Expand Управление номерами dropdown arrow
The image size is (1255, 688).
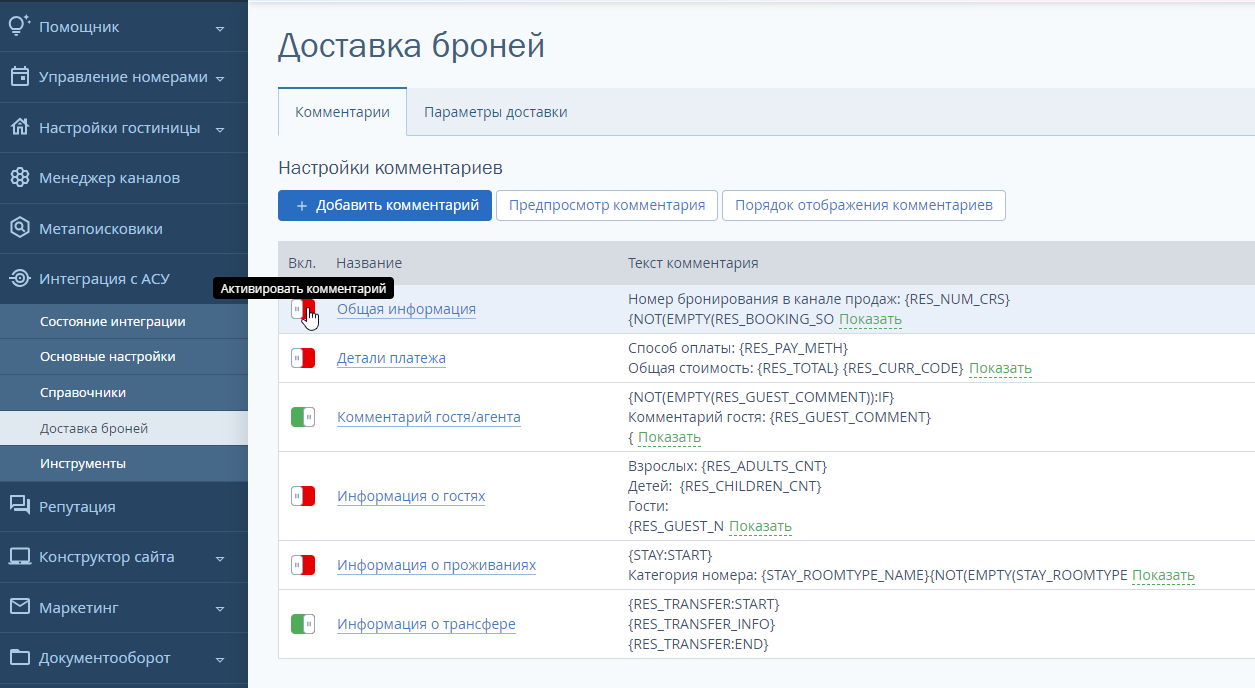click(x=220, y=78)
